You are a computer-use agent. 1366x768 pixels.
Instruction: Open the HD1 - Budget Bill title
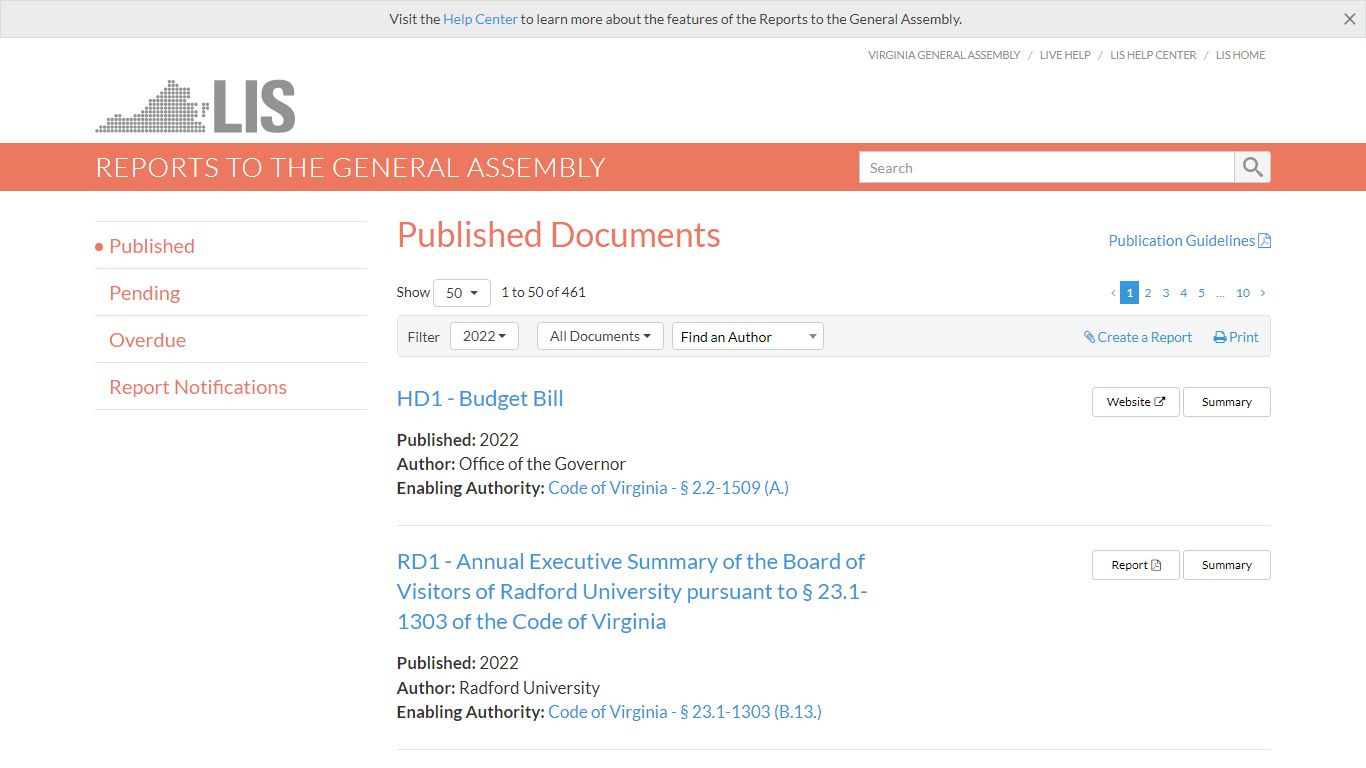click(x=480, y=398)
